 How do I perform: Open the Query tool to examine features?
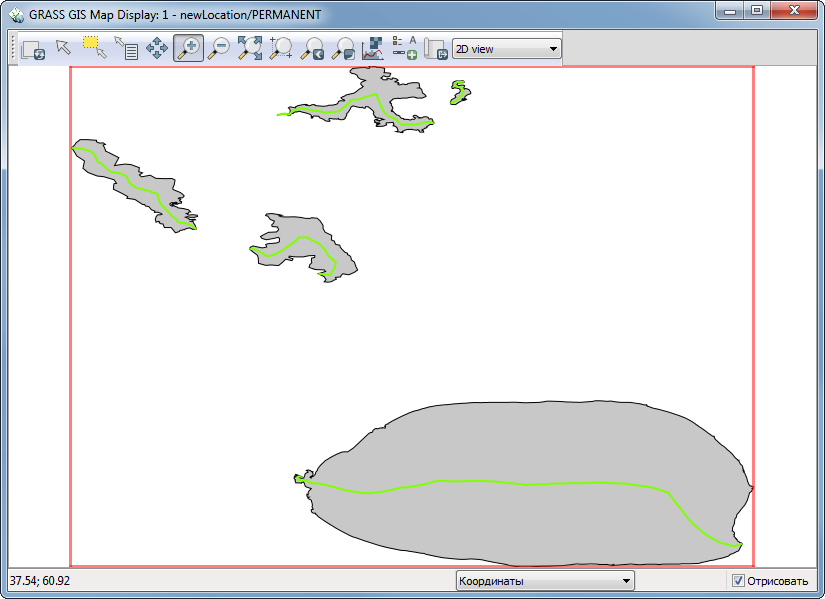click(x=131, y=47)
